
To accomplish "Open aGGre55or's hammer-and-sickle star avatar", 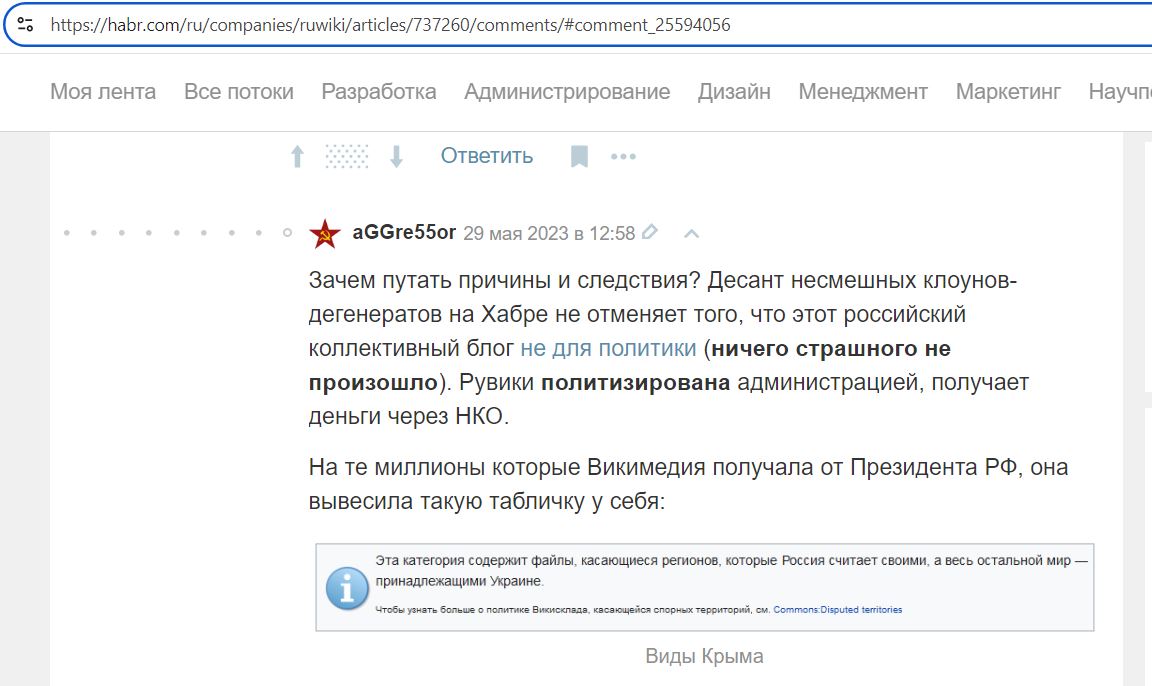I will (325, 234).
